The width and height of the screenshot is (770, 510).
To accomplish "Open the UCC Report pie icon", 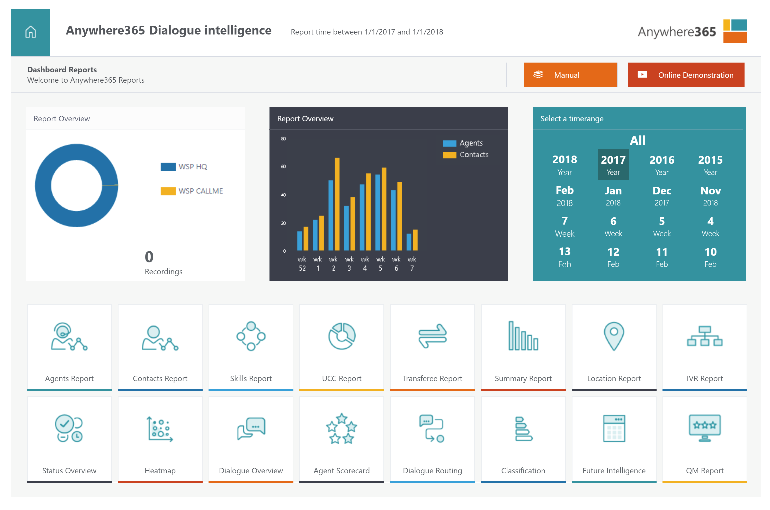I will [x=342, y=337].
